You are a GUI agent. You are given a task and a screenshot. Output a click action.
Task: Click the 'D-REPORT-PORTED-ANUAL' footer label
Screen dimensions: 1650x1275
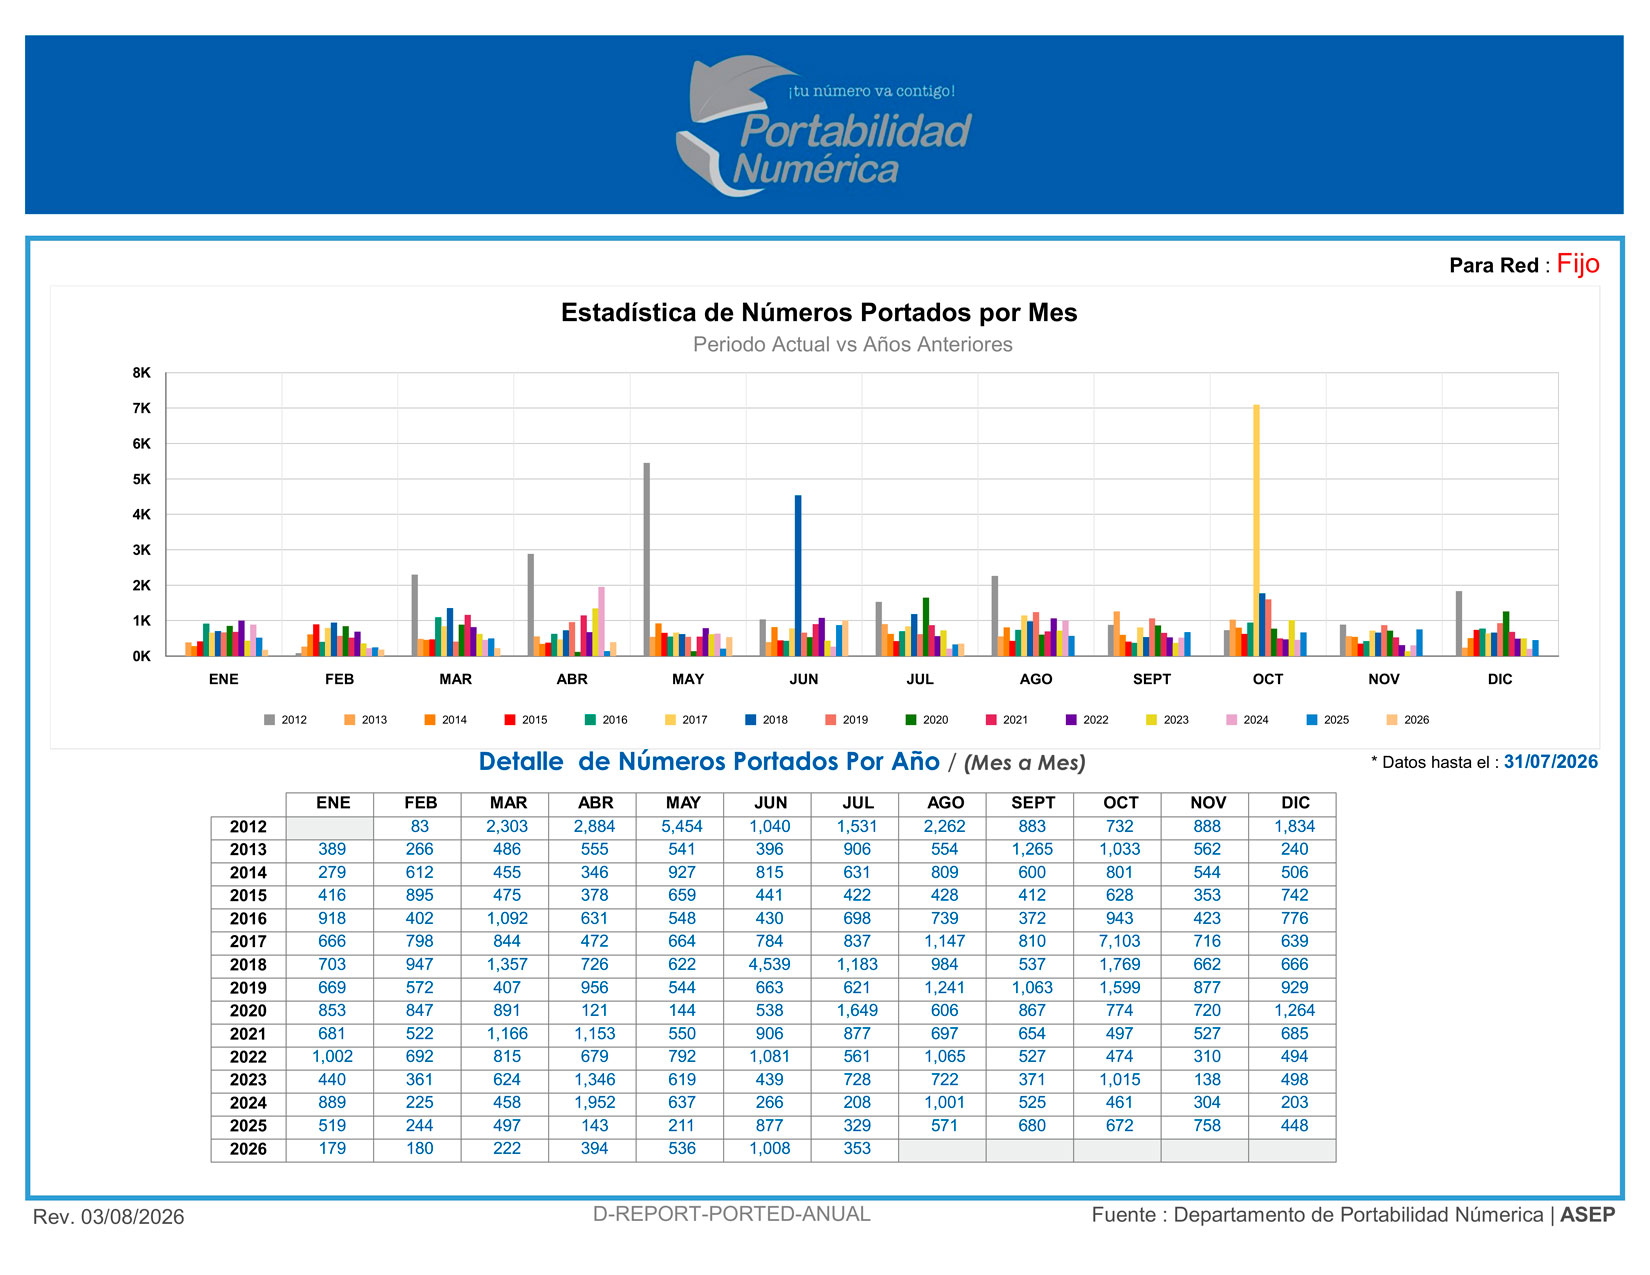tap(732, 1215)
